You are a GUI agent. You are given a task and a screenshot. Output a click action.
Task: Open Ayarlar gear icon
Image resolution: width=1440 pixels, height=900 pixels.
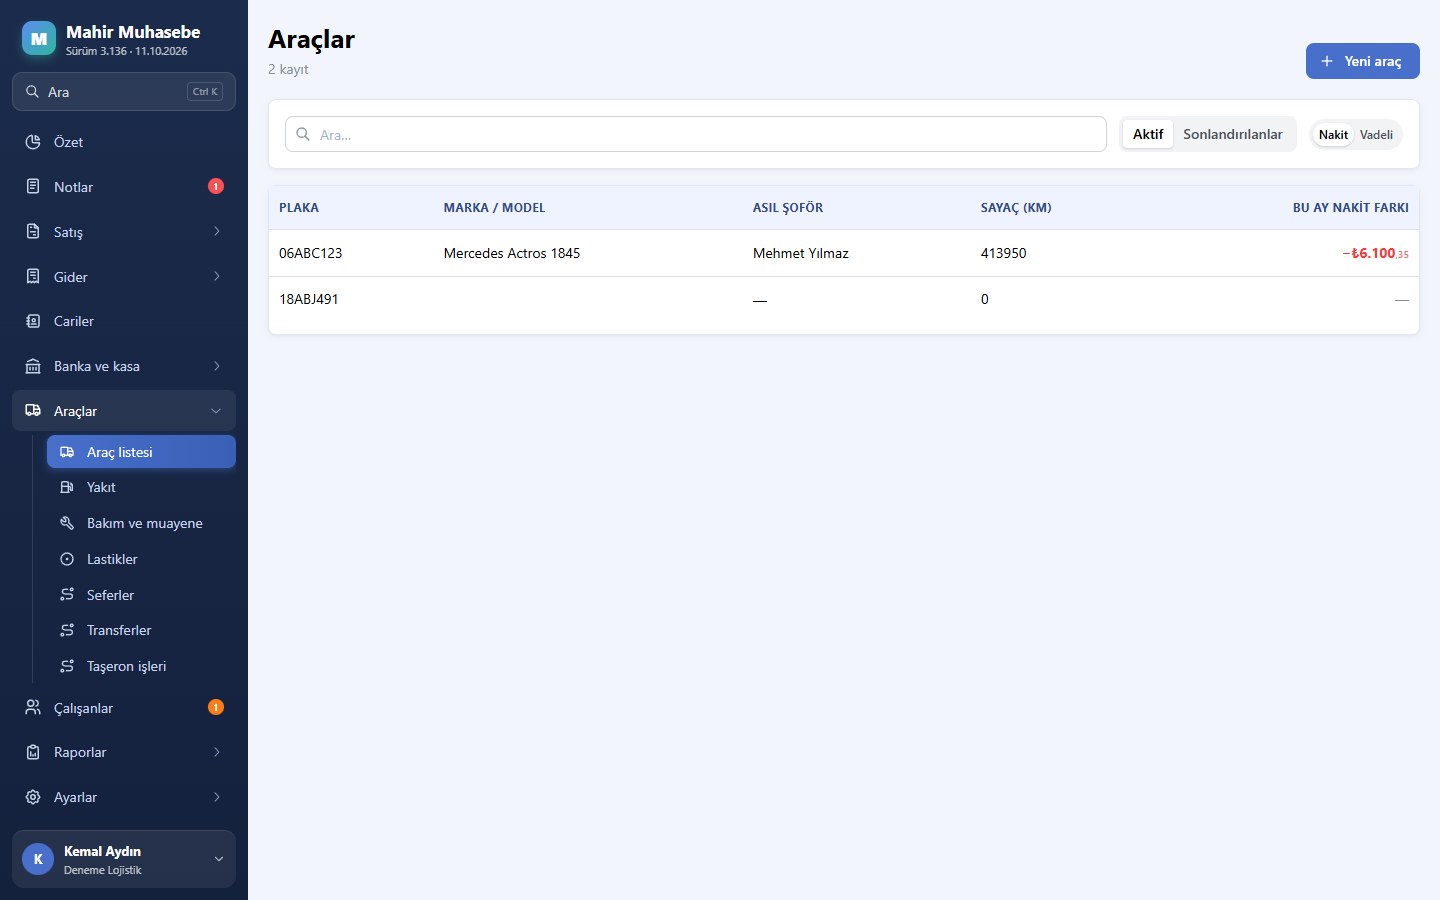tap(33, 797)
